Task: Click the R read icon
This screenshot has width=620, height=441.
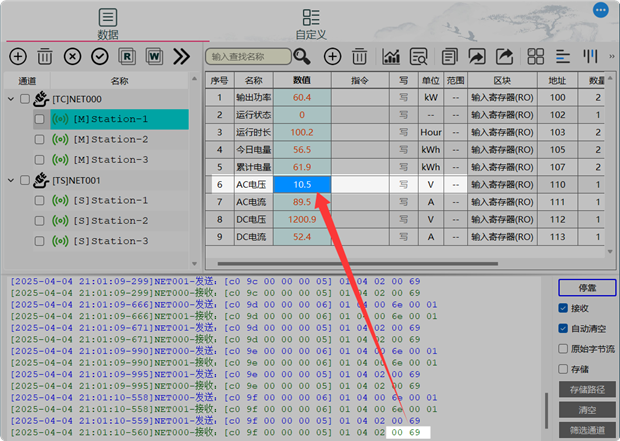Action: point(127,57)
